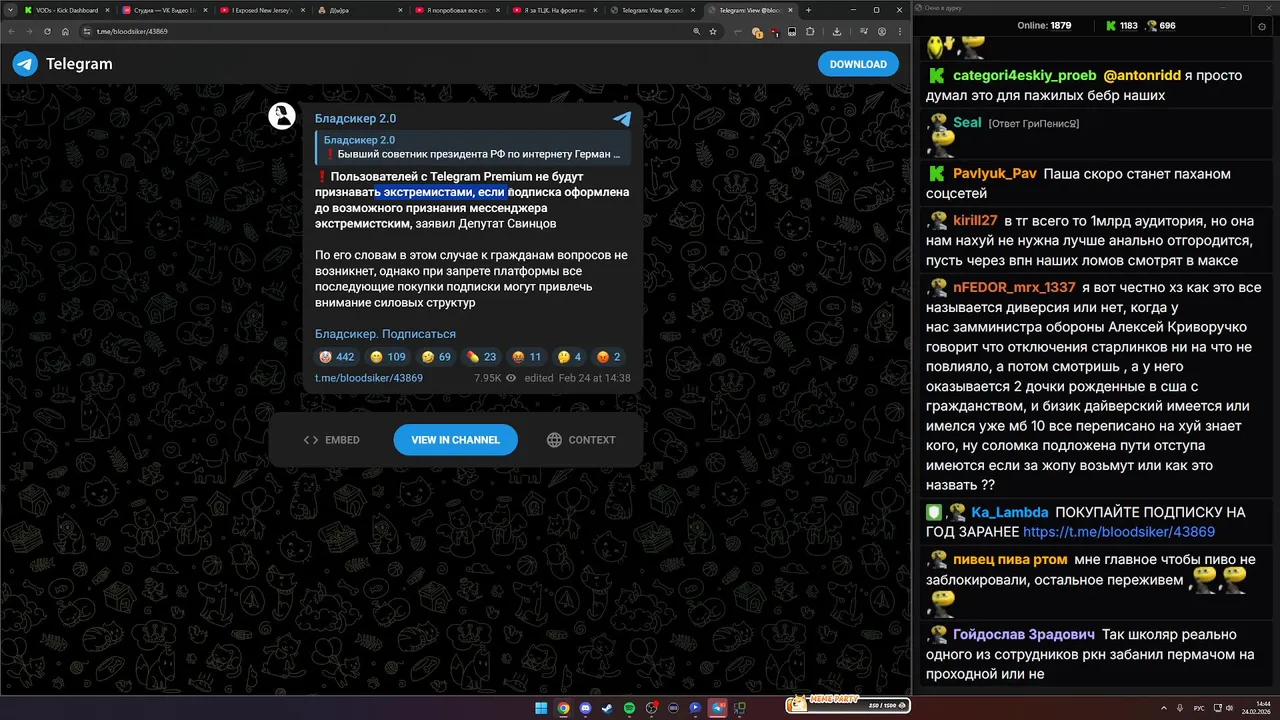Click username Pavlyuk_Pav in chat
Image resolution: width=1280 pixels, height=720 pixels.
(x=995, y=173)
